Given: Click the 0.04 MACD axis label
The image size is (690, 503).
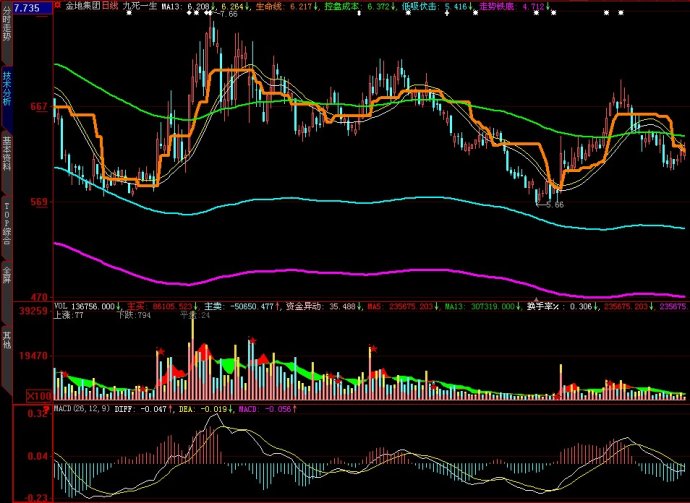Looking at the screenshot, I should point(37,456).
